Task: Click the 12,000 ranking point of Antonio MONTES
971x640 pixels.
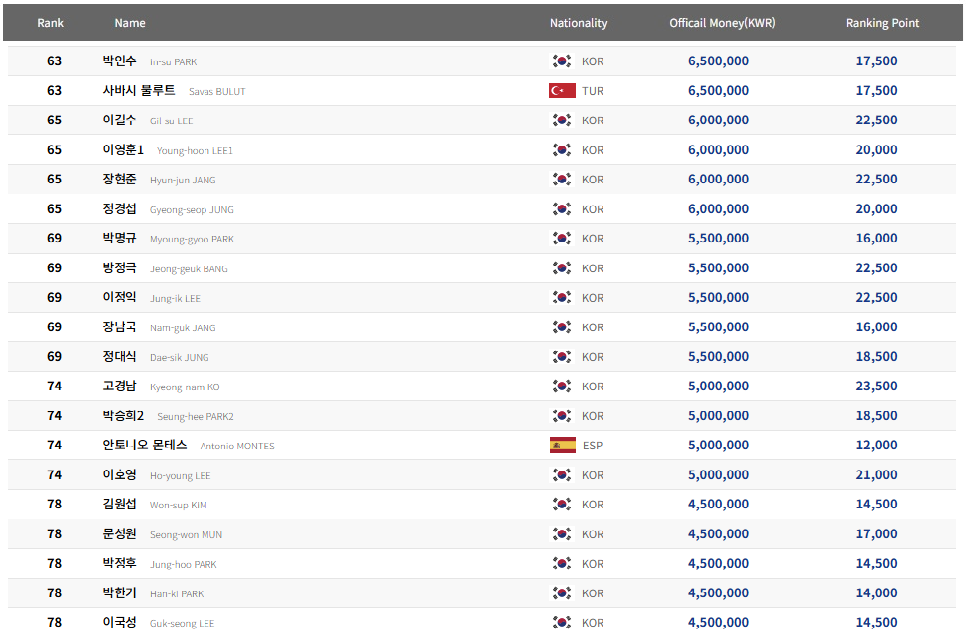Action: tap(876, 445)
